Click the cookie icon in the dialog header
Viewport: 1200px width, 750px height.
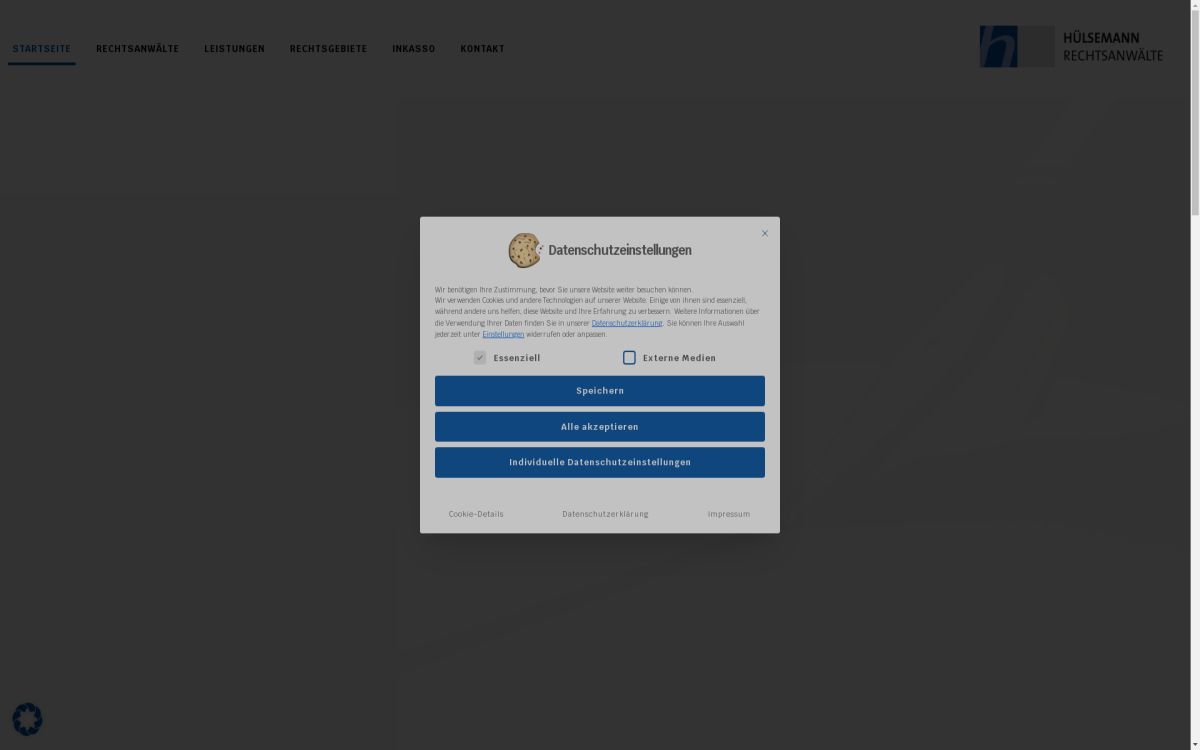point(524,250)
